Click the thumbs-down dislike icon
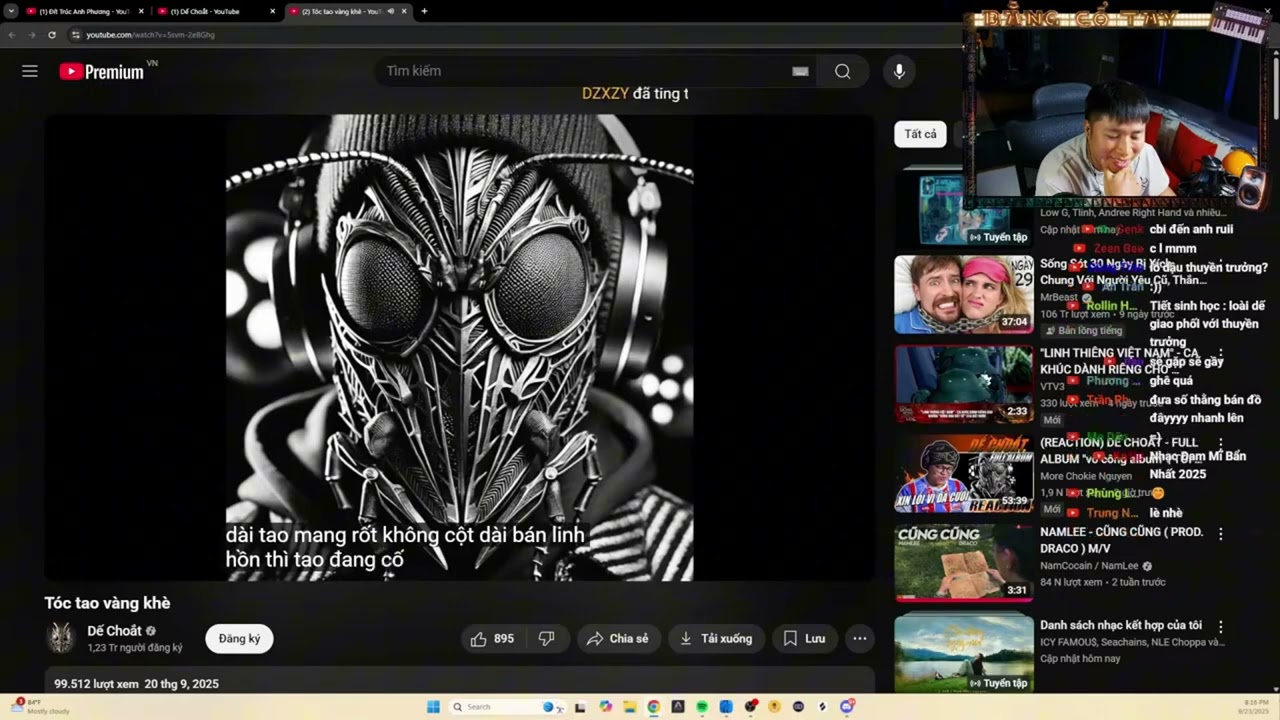The image size is (1280, 720). coord(547,638)
